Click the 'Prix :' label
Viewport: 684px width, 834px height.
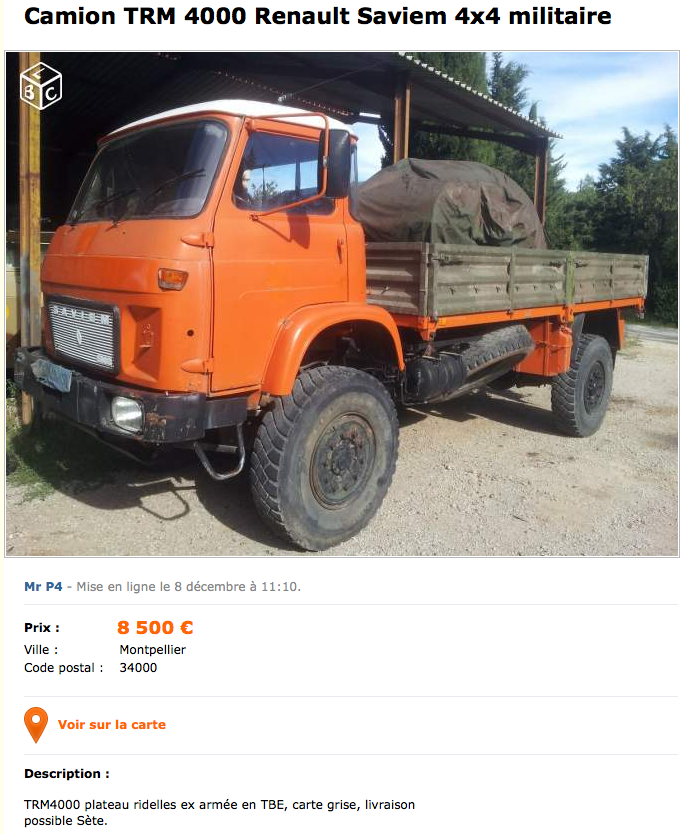tap(42, 628)
